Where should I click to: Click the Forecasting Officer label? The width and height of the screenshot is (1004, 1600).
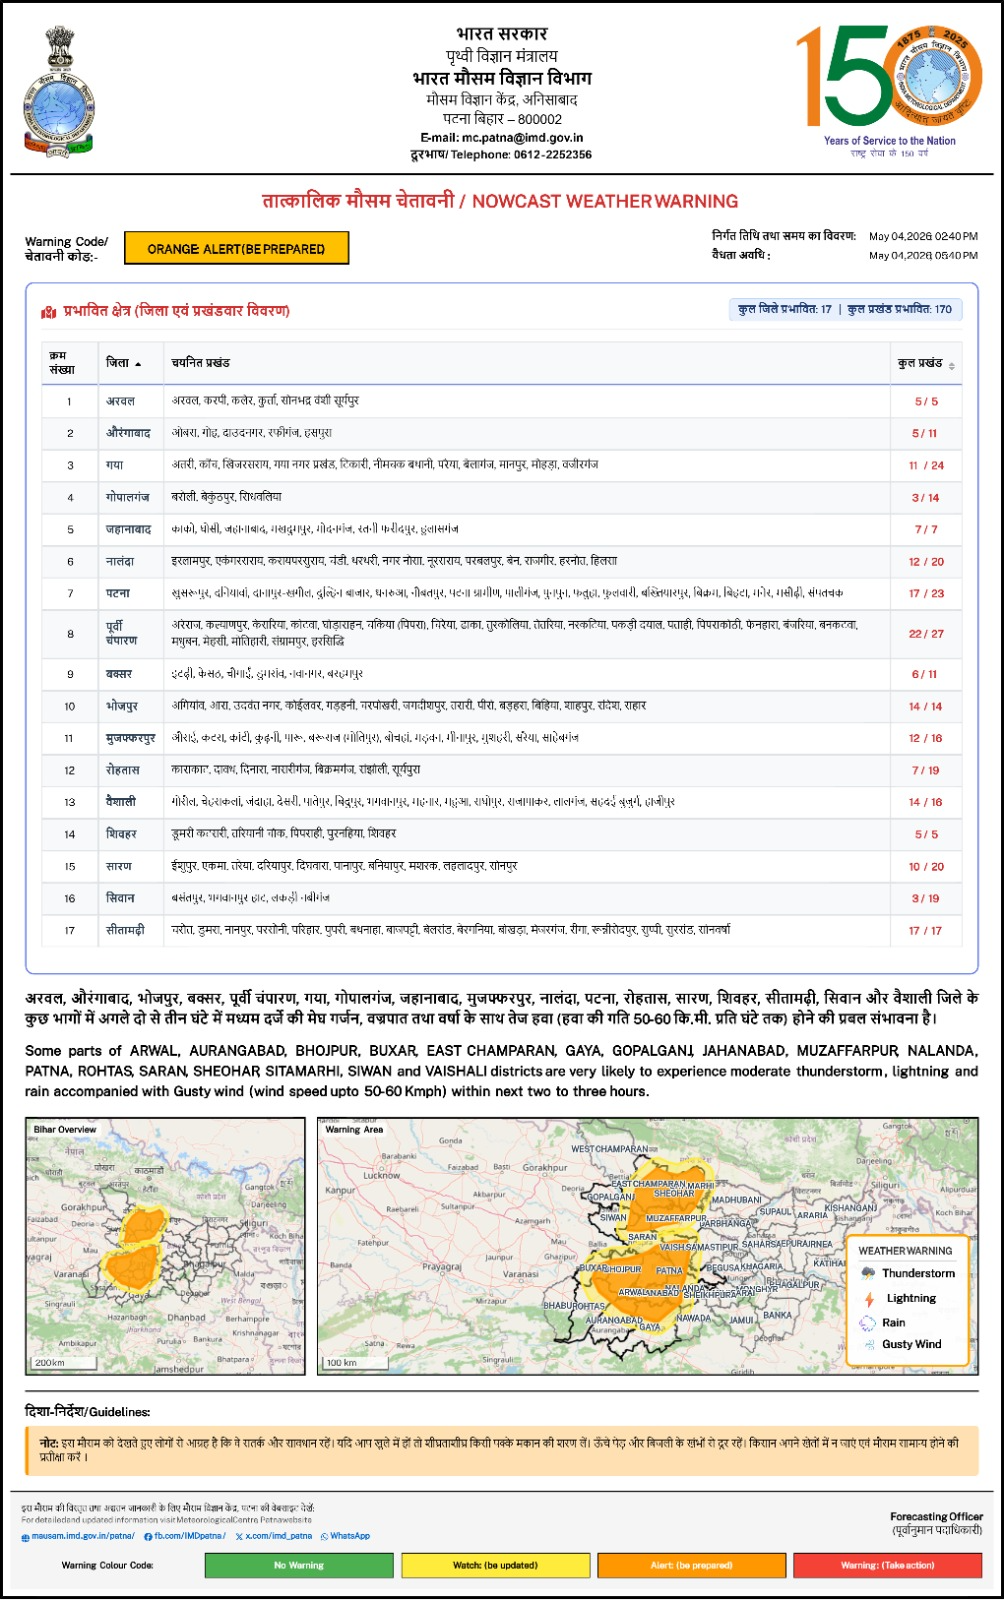pyautogui.click(x=936, y=1517)
